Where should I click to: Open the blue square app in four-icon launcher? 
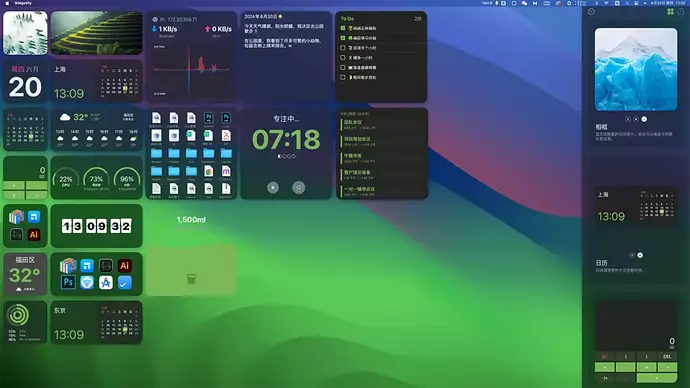coord(34,216)
